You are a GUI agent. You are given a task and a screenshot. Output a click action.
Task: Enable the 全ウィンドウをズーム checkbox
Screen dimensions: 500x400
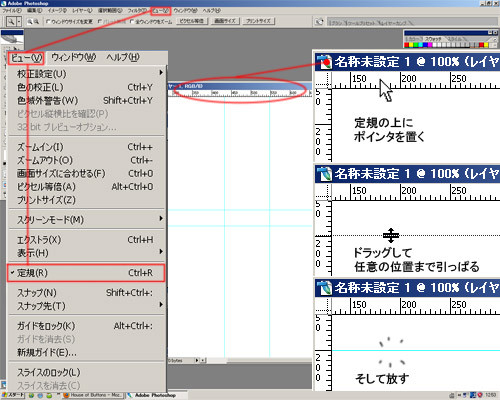pyautogui.click(x=132, y=22)
